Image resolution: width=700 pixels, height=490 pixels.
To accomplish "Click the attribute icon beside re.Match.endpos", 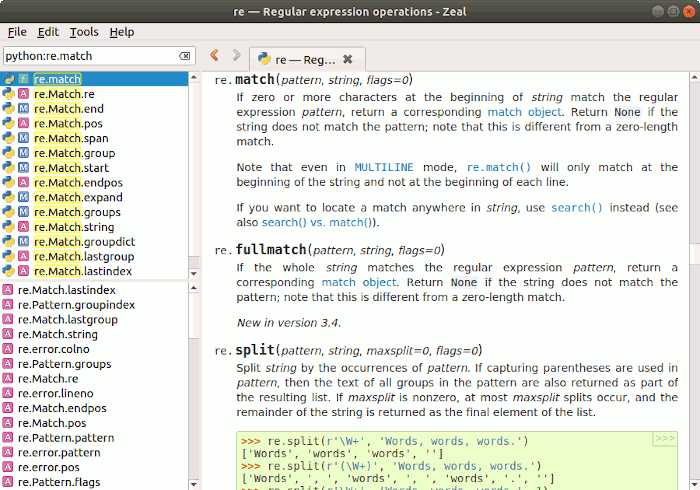I will pos(23,183).
